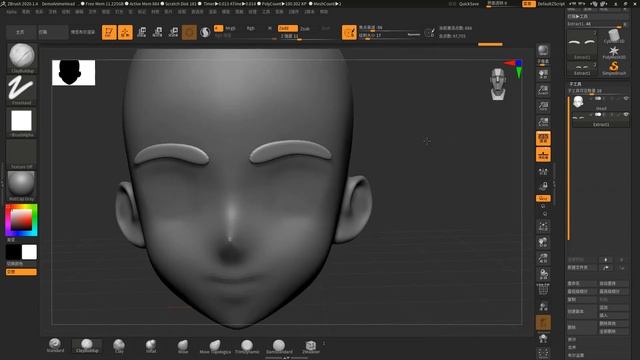Select the Move Topological brush
640x360 pixels.
(215, 346)
